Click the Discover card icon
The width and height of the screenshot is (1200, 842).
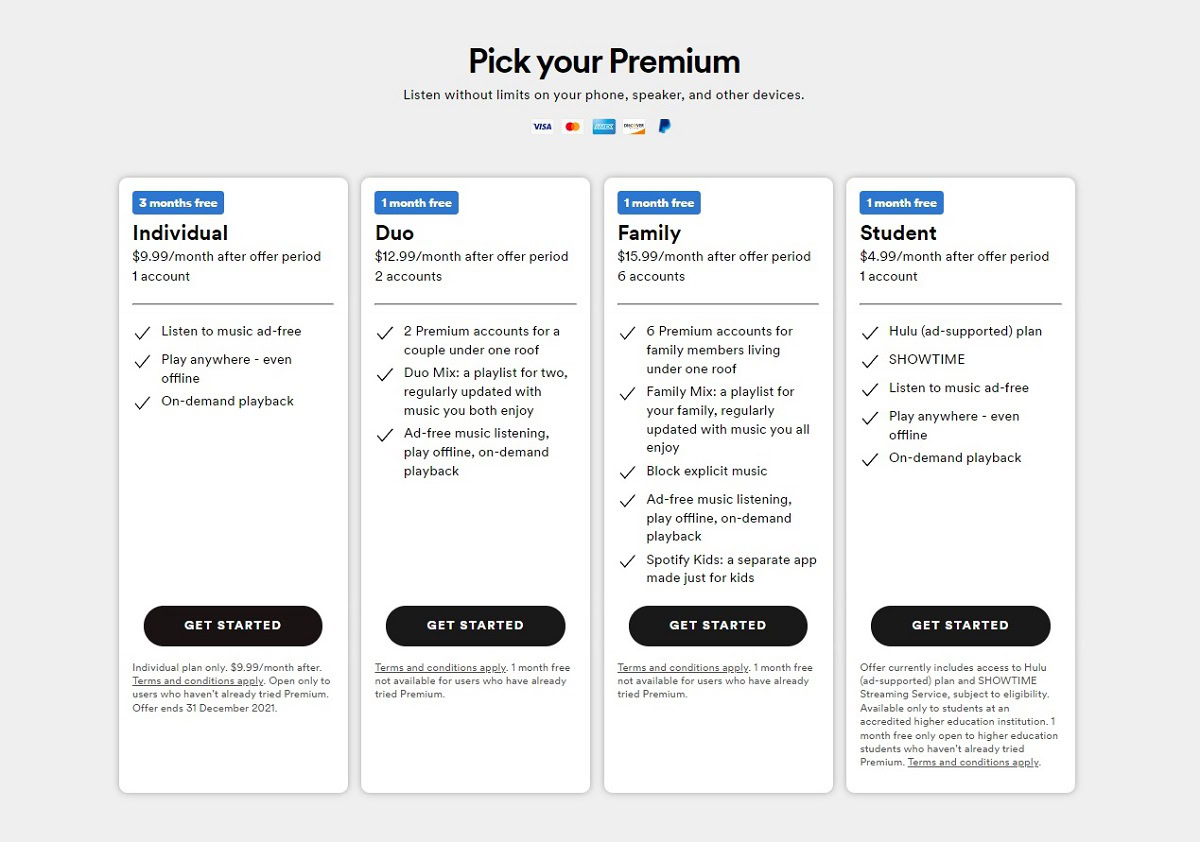634,127
